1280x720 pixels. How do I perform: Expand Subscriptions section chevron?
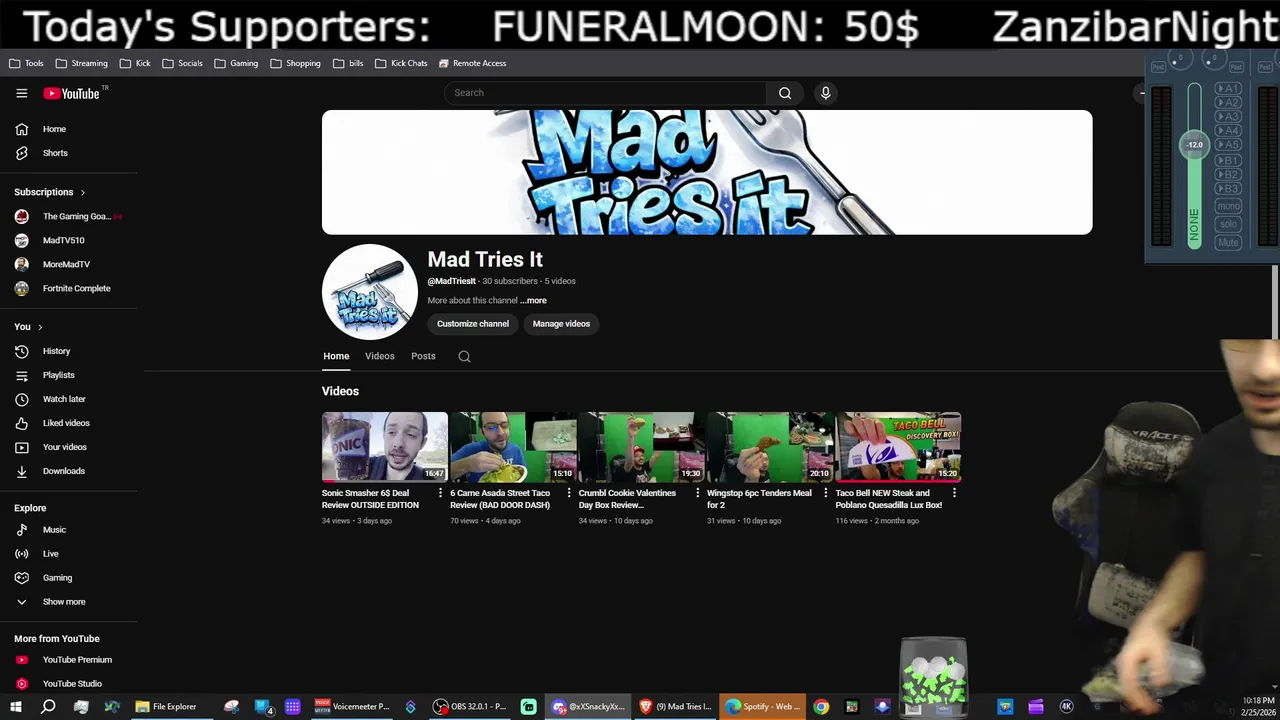click(x=82, y=192)
